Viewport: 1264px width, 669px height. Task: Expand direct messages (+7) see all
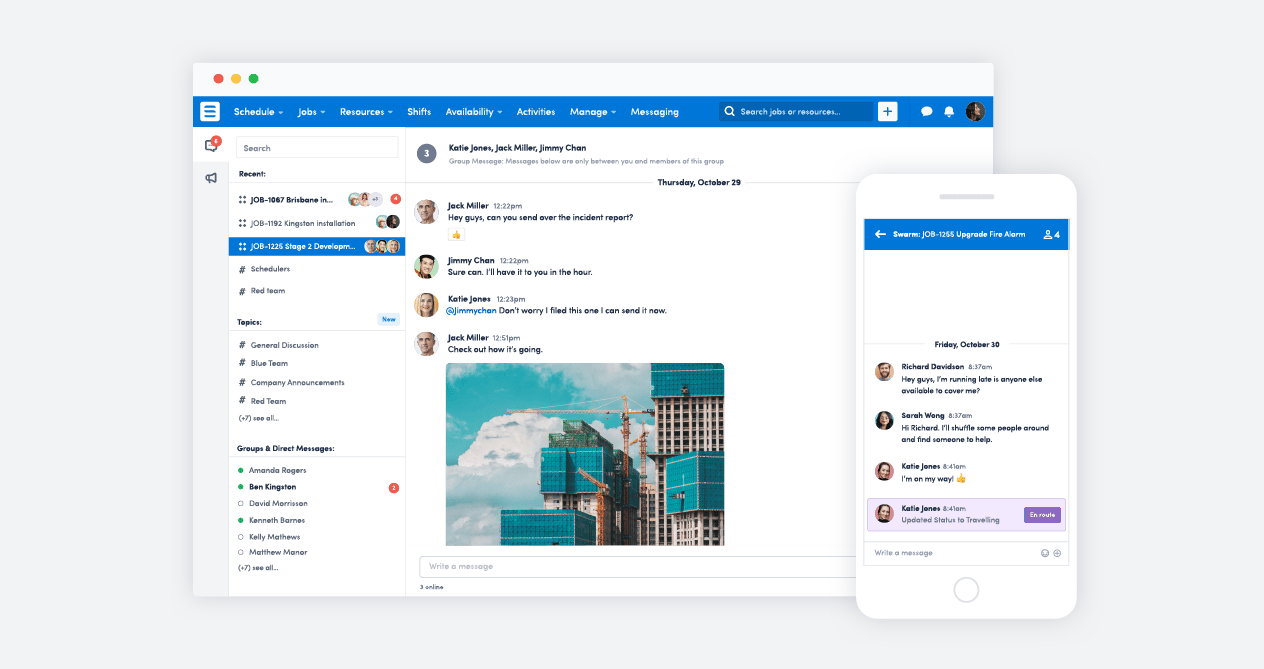[258, 567]
